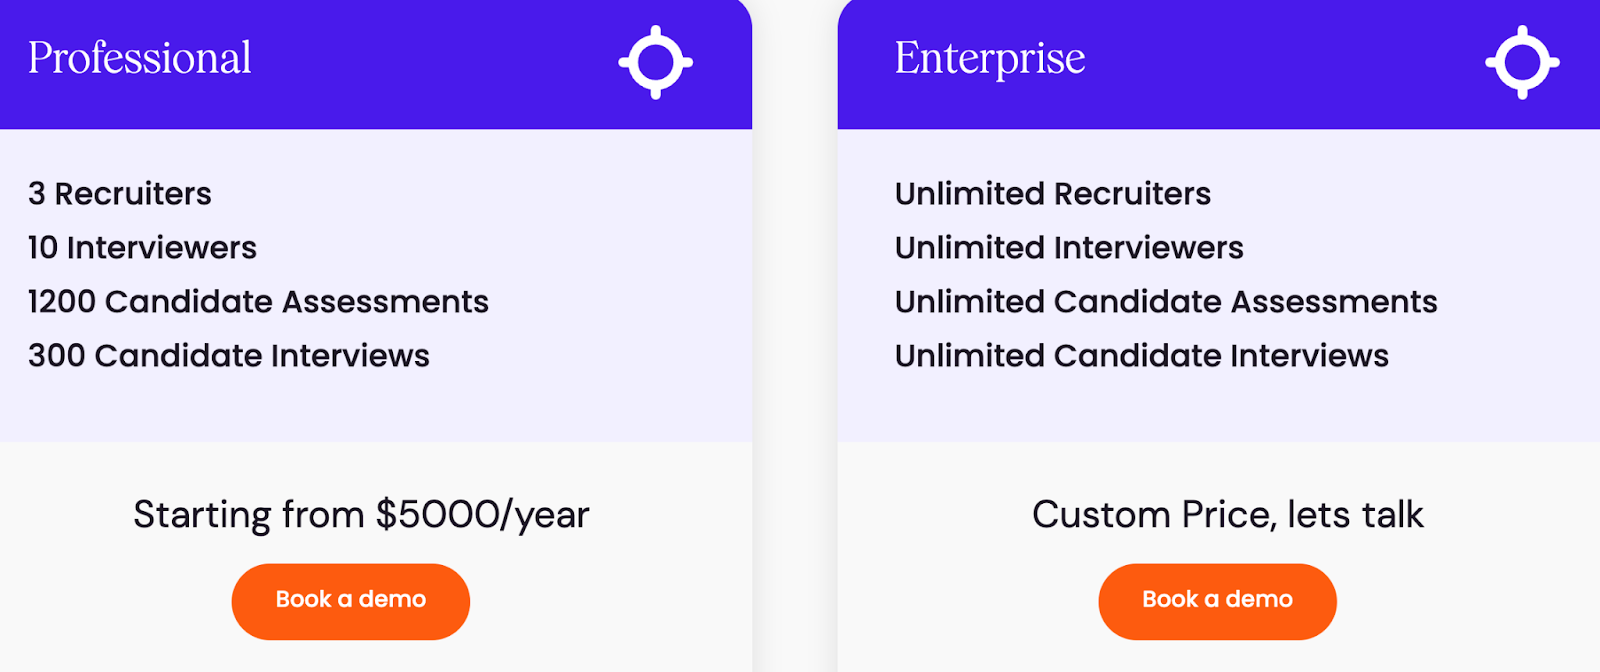1600x672 pixels.
Task: Click the Professional plan features panel
Action: click(376, 285)
